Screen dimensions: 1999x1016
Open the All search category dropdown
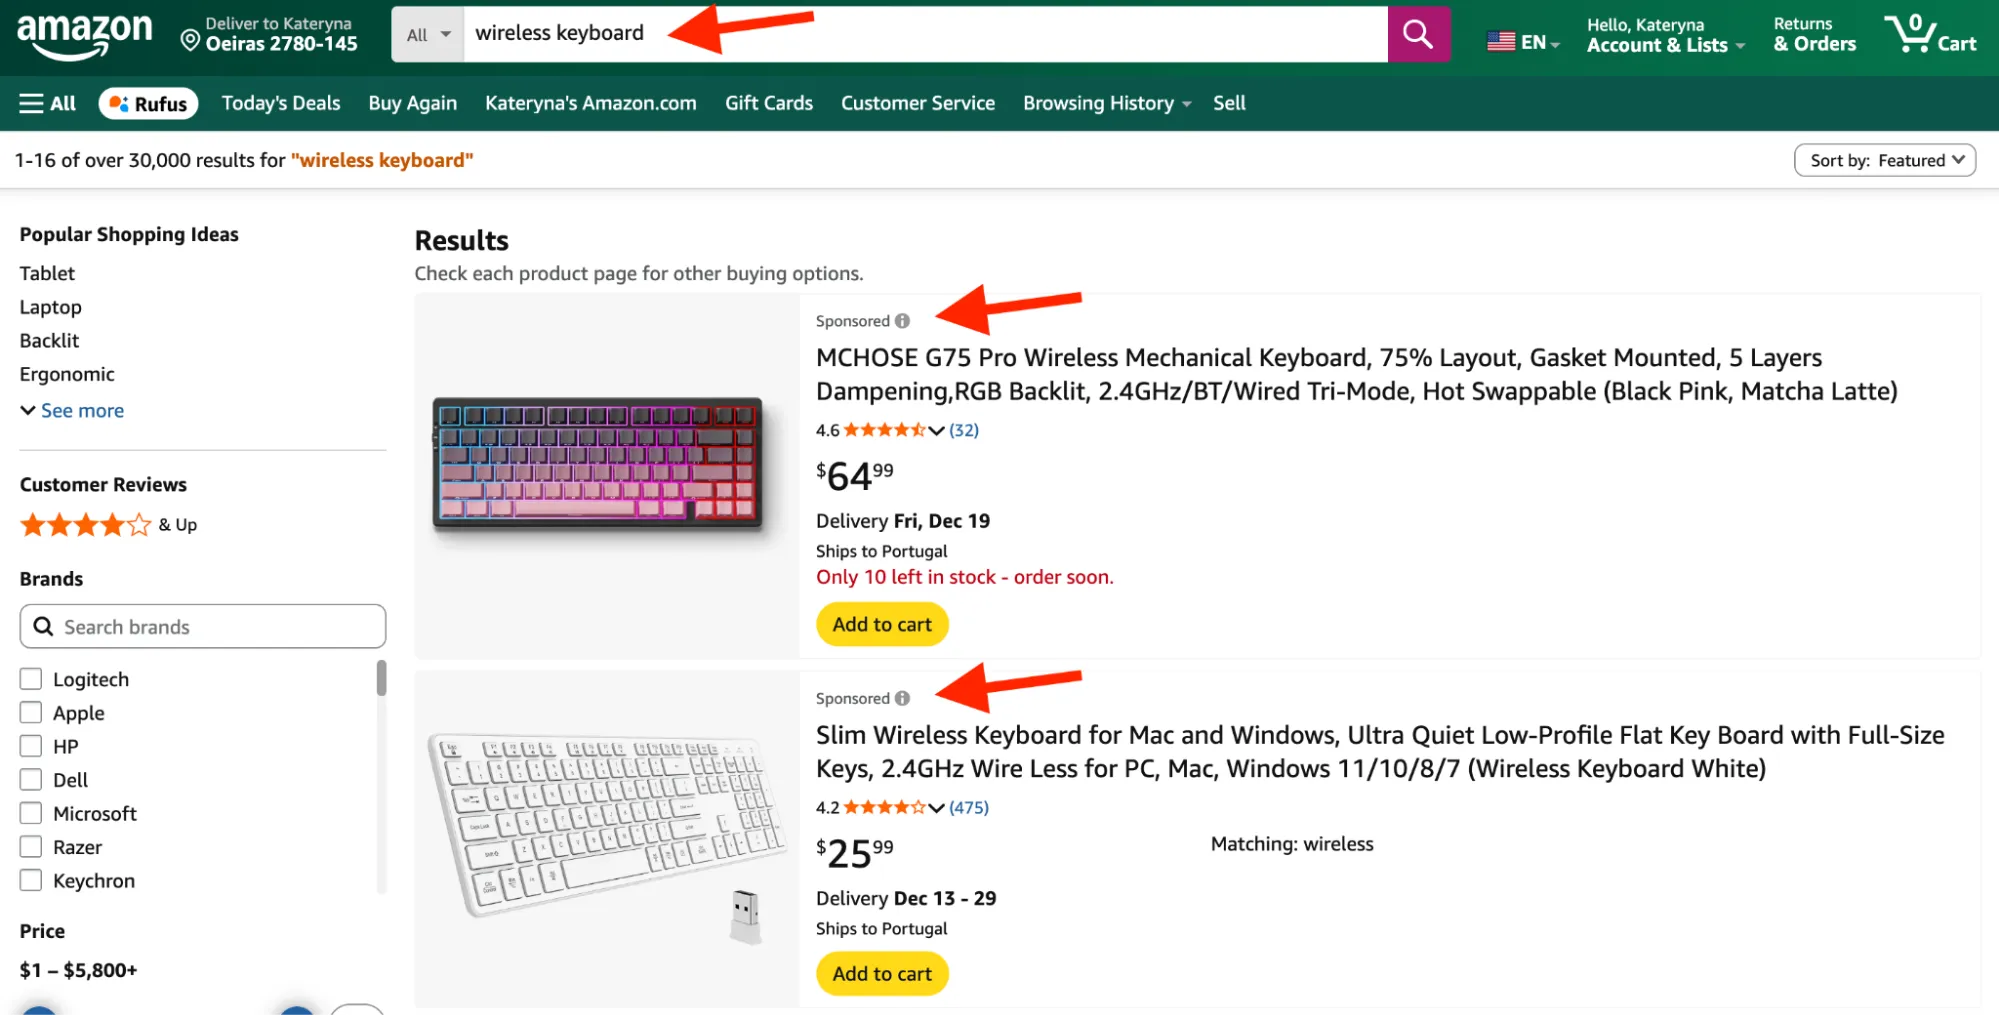pos(427,33)
